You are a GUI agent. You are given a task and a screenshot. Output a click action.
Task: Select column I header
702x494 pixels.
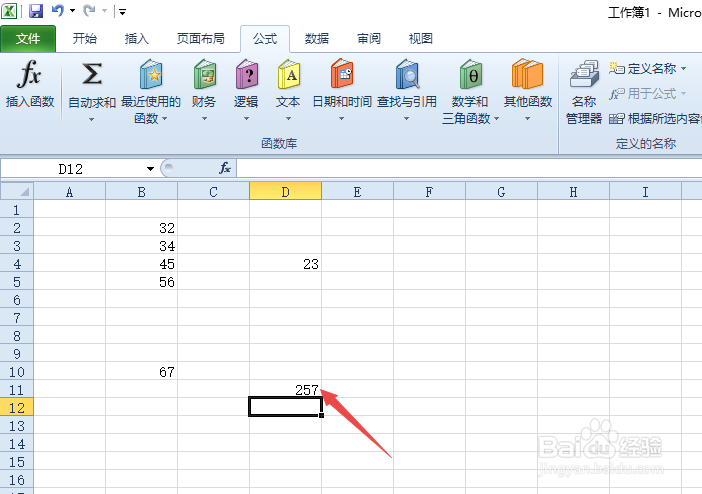point(645,192)
